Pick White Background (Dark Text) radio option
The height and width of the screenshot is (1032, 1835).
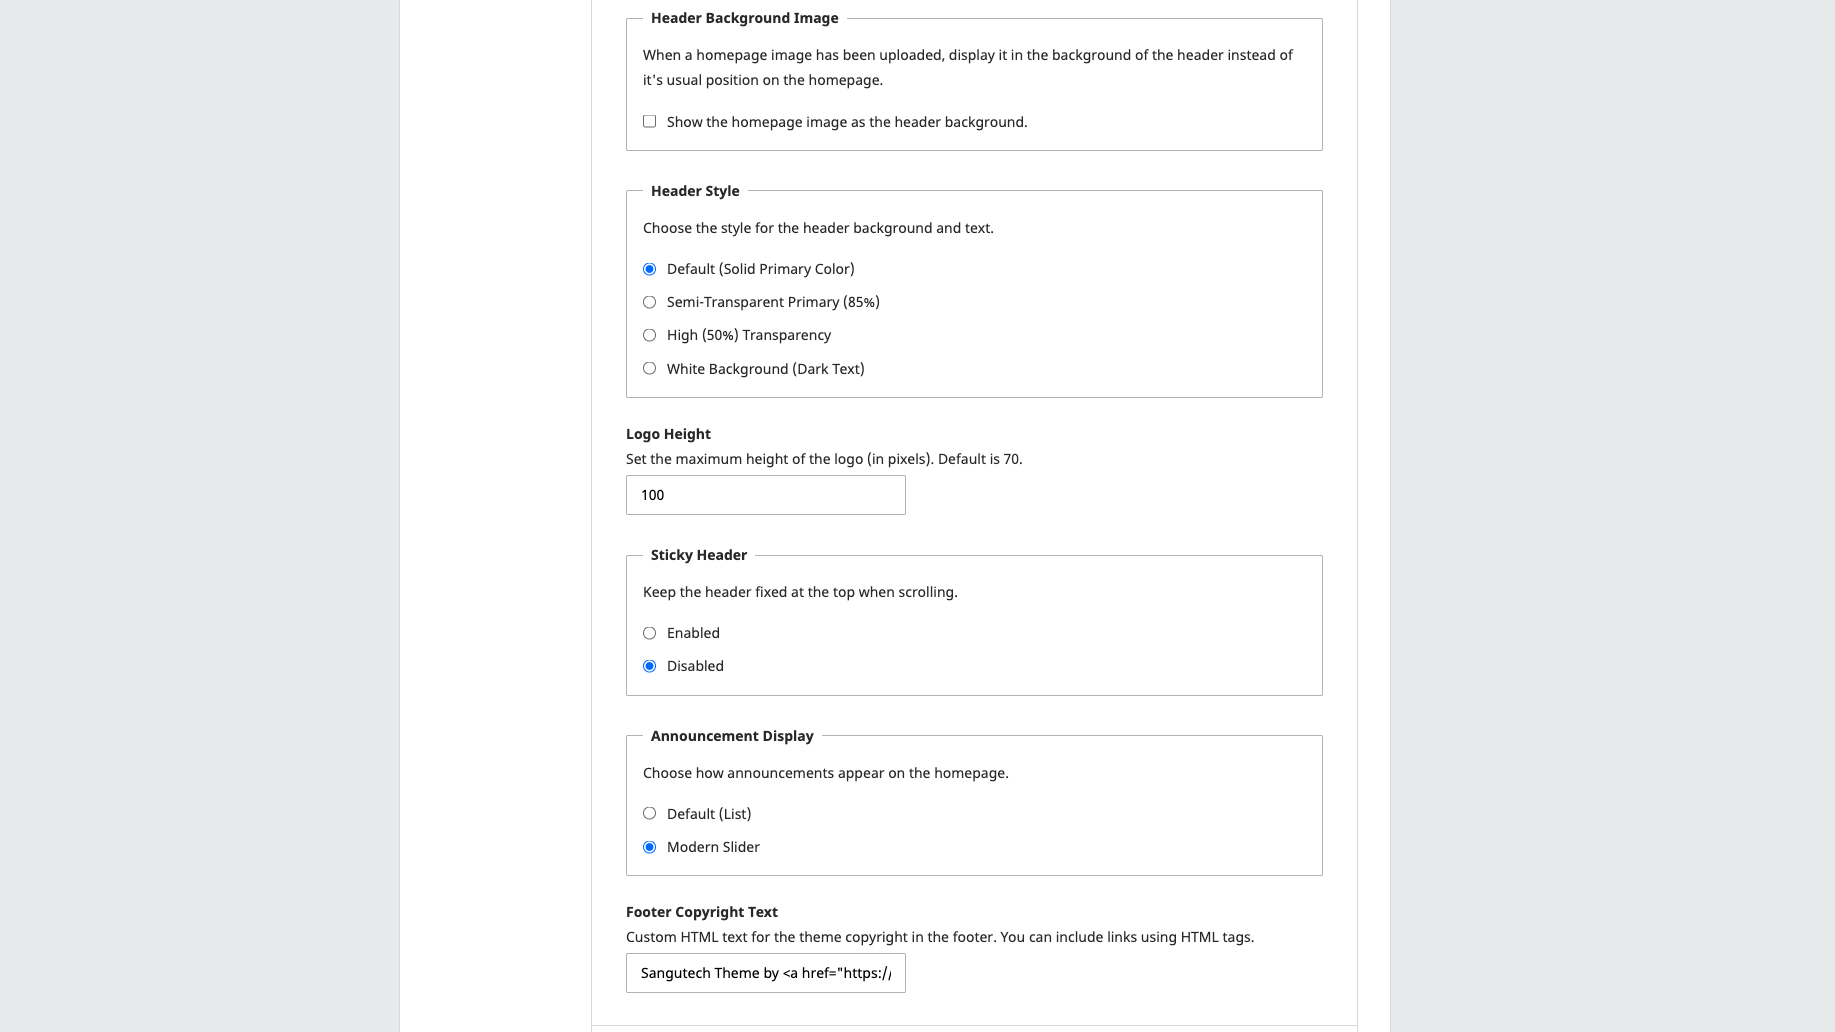tap(650, 369)
